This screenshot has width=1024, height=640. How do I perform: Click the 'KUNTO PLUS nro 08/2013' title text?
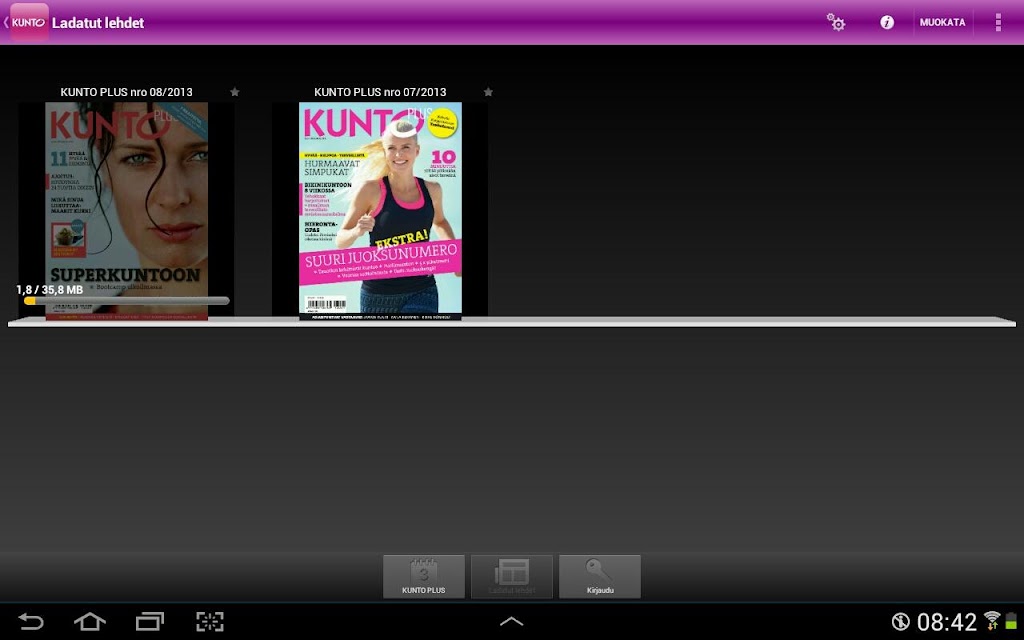pos(127,92)
